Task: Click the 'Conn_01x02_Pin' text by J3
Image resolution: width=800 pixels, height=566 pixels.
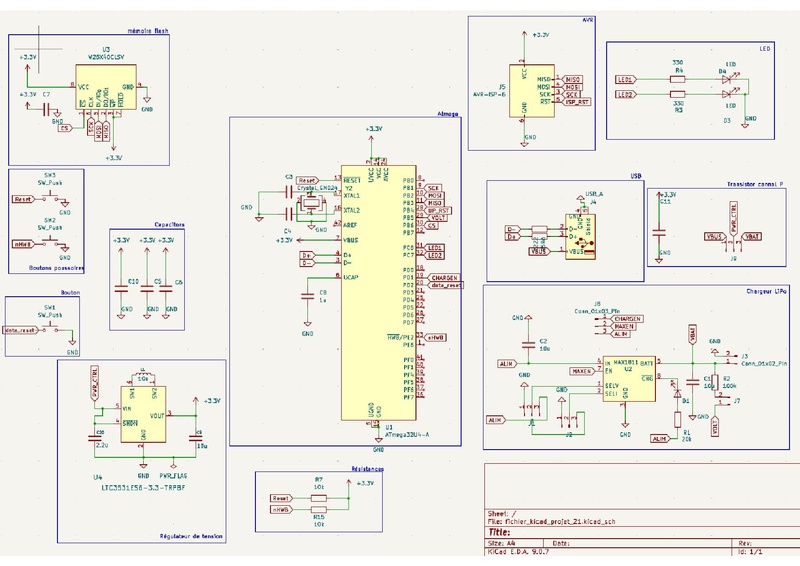Action: [x=764, y=364]
